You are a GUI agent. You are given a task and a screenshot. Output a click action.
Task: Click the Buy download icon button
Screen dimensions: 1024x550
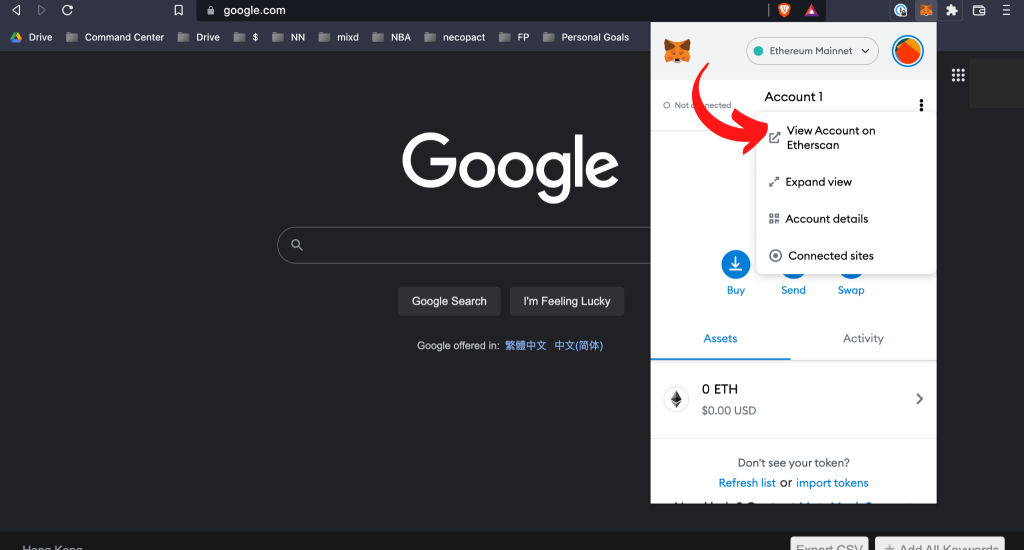(x=736, y=264)
